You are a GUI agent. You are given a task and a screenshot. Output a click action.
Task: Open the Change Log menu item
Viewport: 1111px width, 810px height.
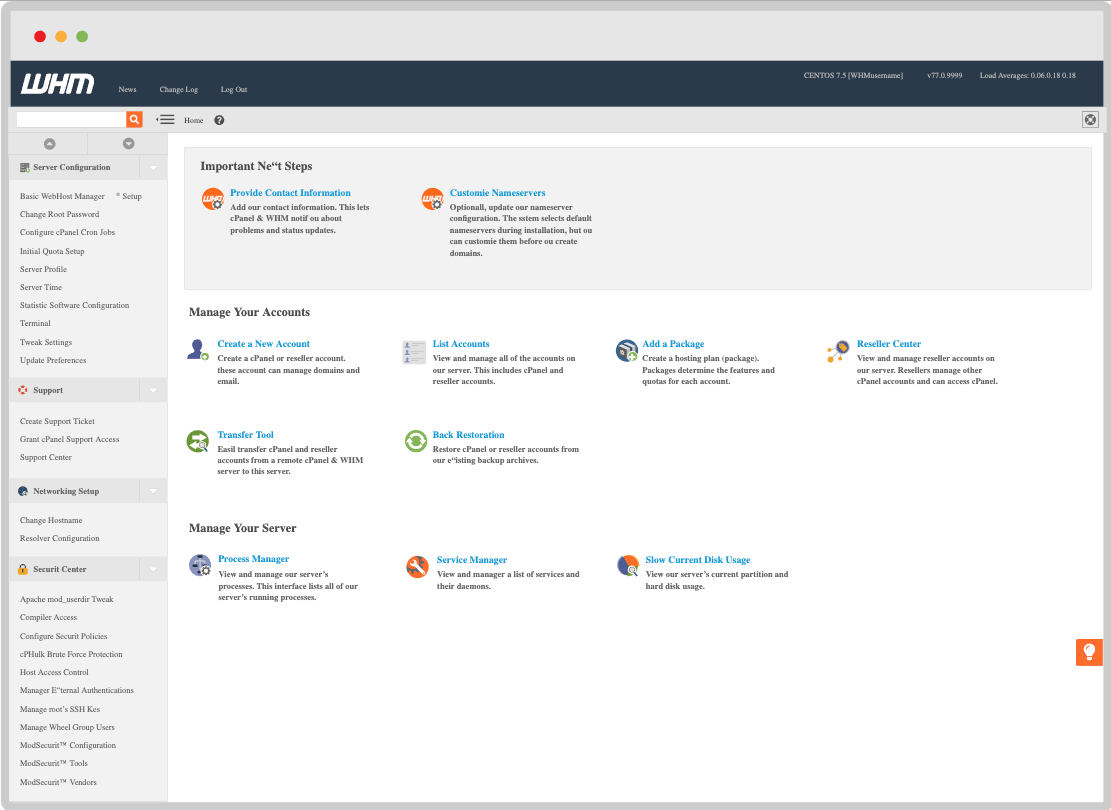(179, 90)
